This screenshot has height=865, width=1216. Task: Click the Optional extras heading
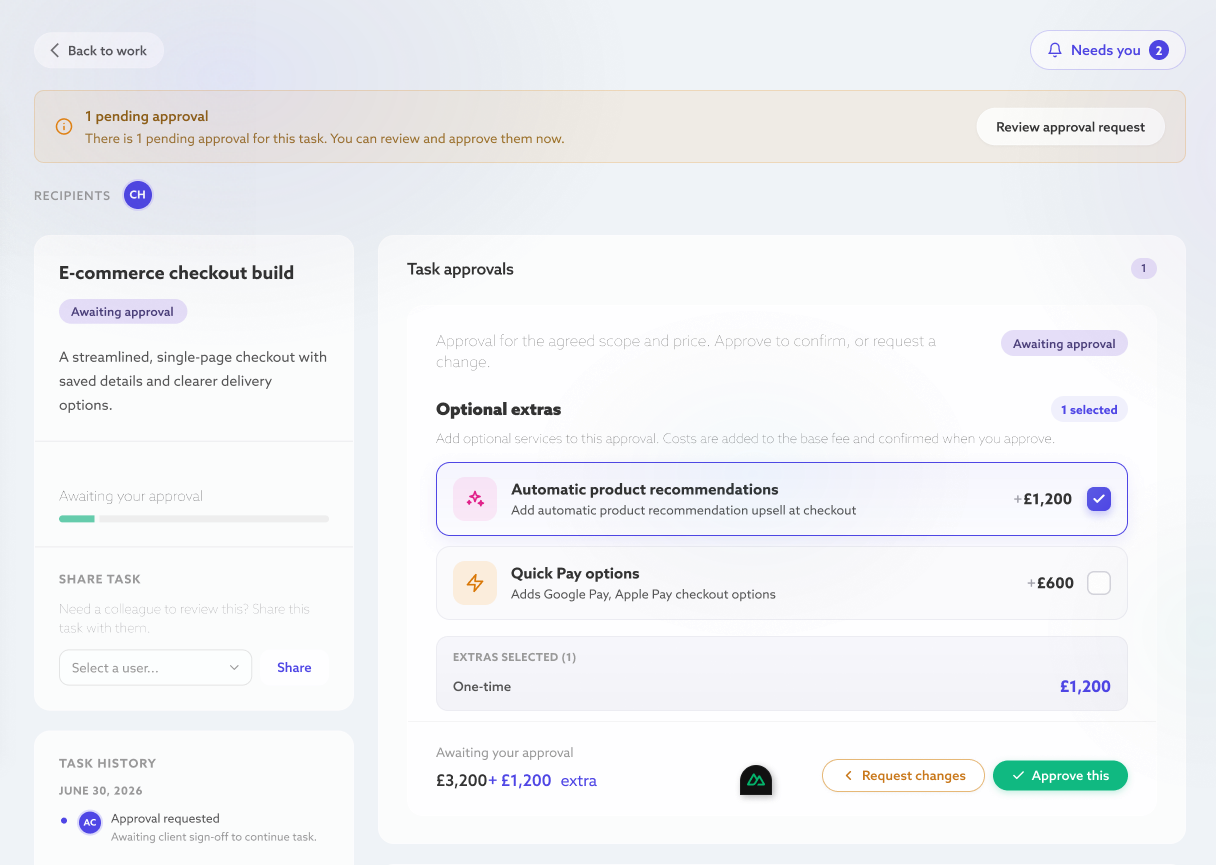498,409
